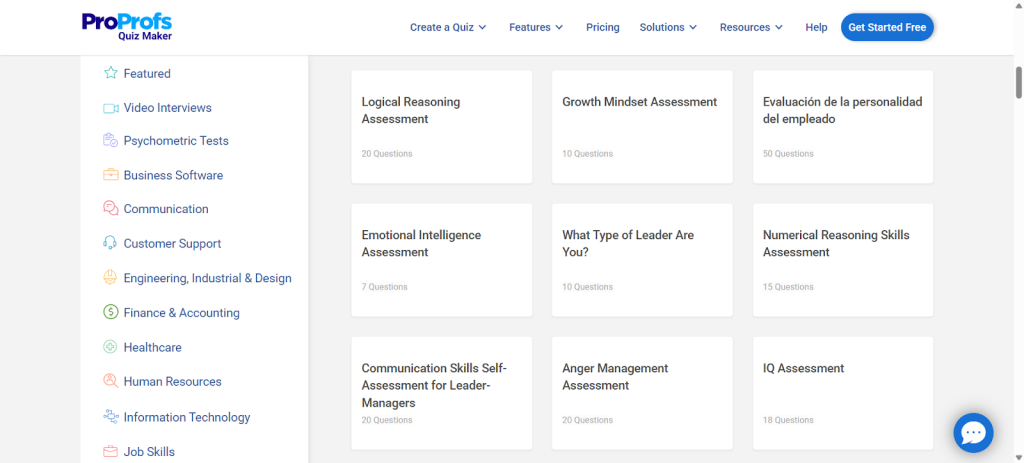Open the Help menu item

(816, 27)
